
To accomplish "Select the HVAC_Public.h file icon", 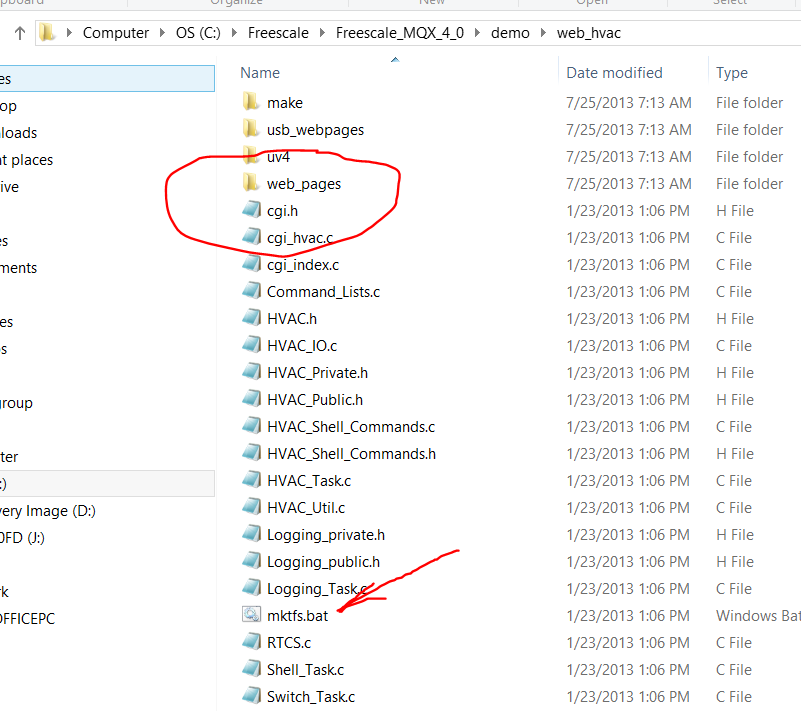I will point(251,399).
